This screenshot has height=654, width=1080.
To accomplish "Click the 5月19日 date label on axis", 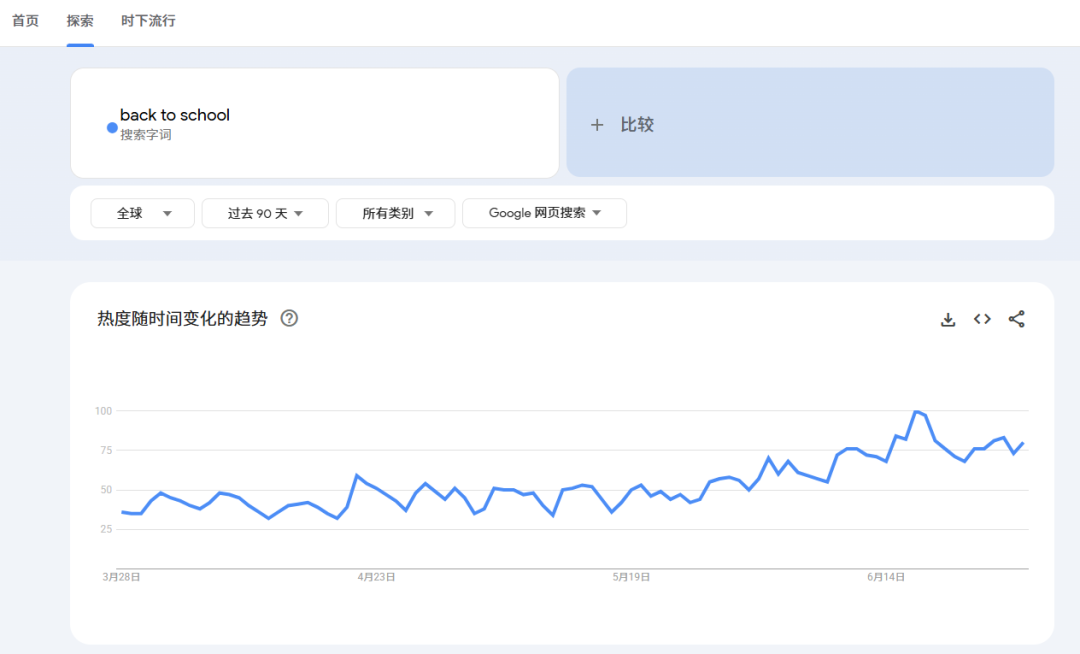I will (x=631, y=577).
